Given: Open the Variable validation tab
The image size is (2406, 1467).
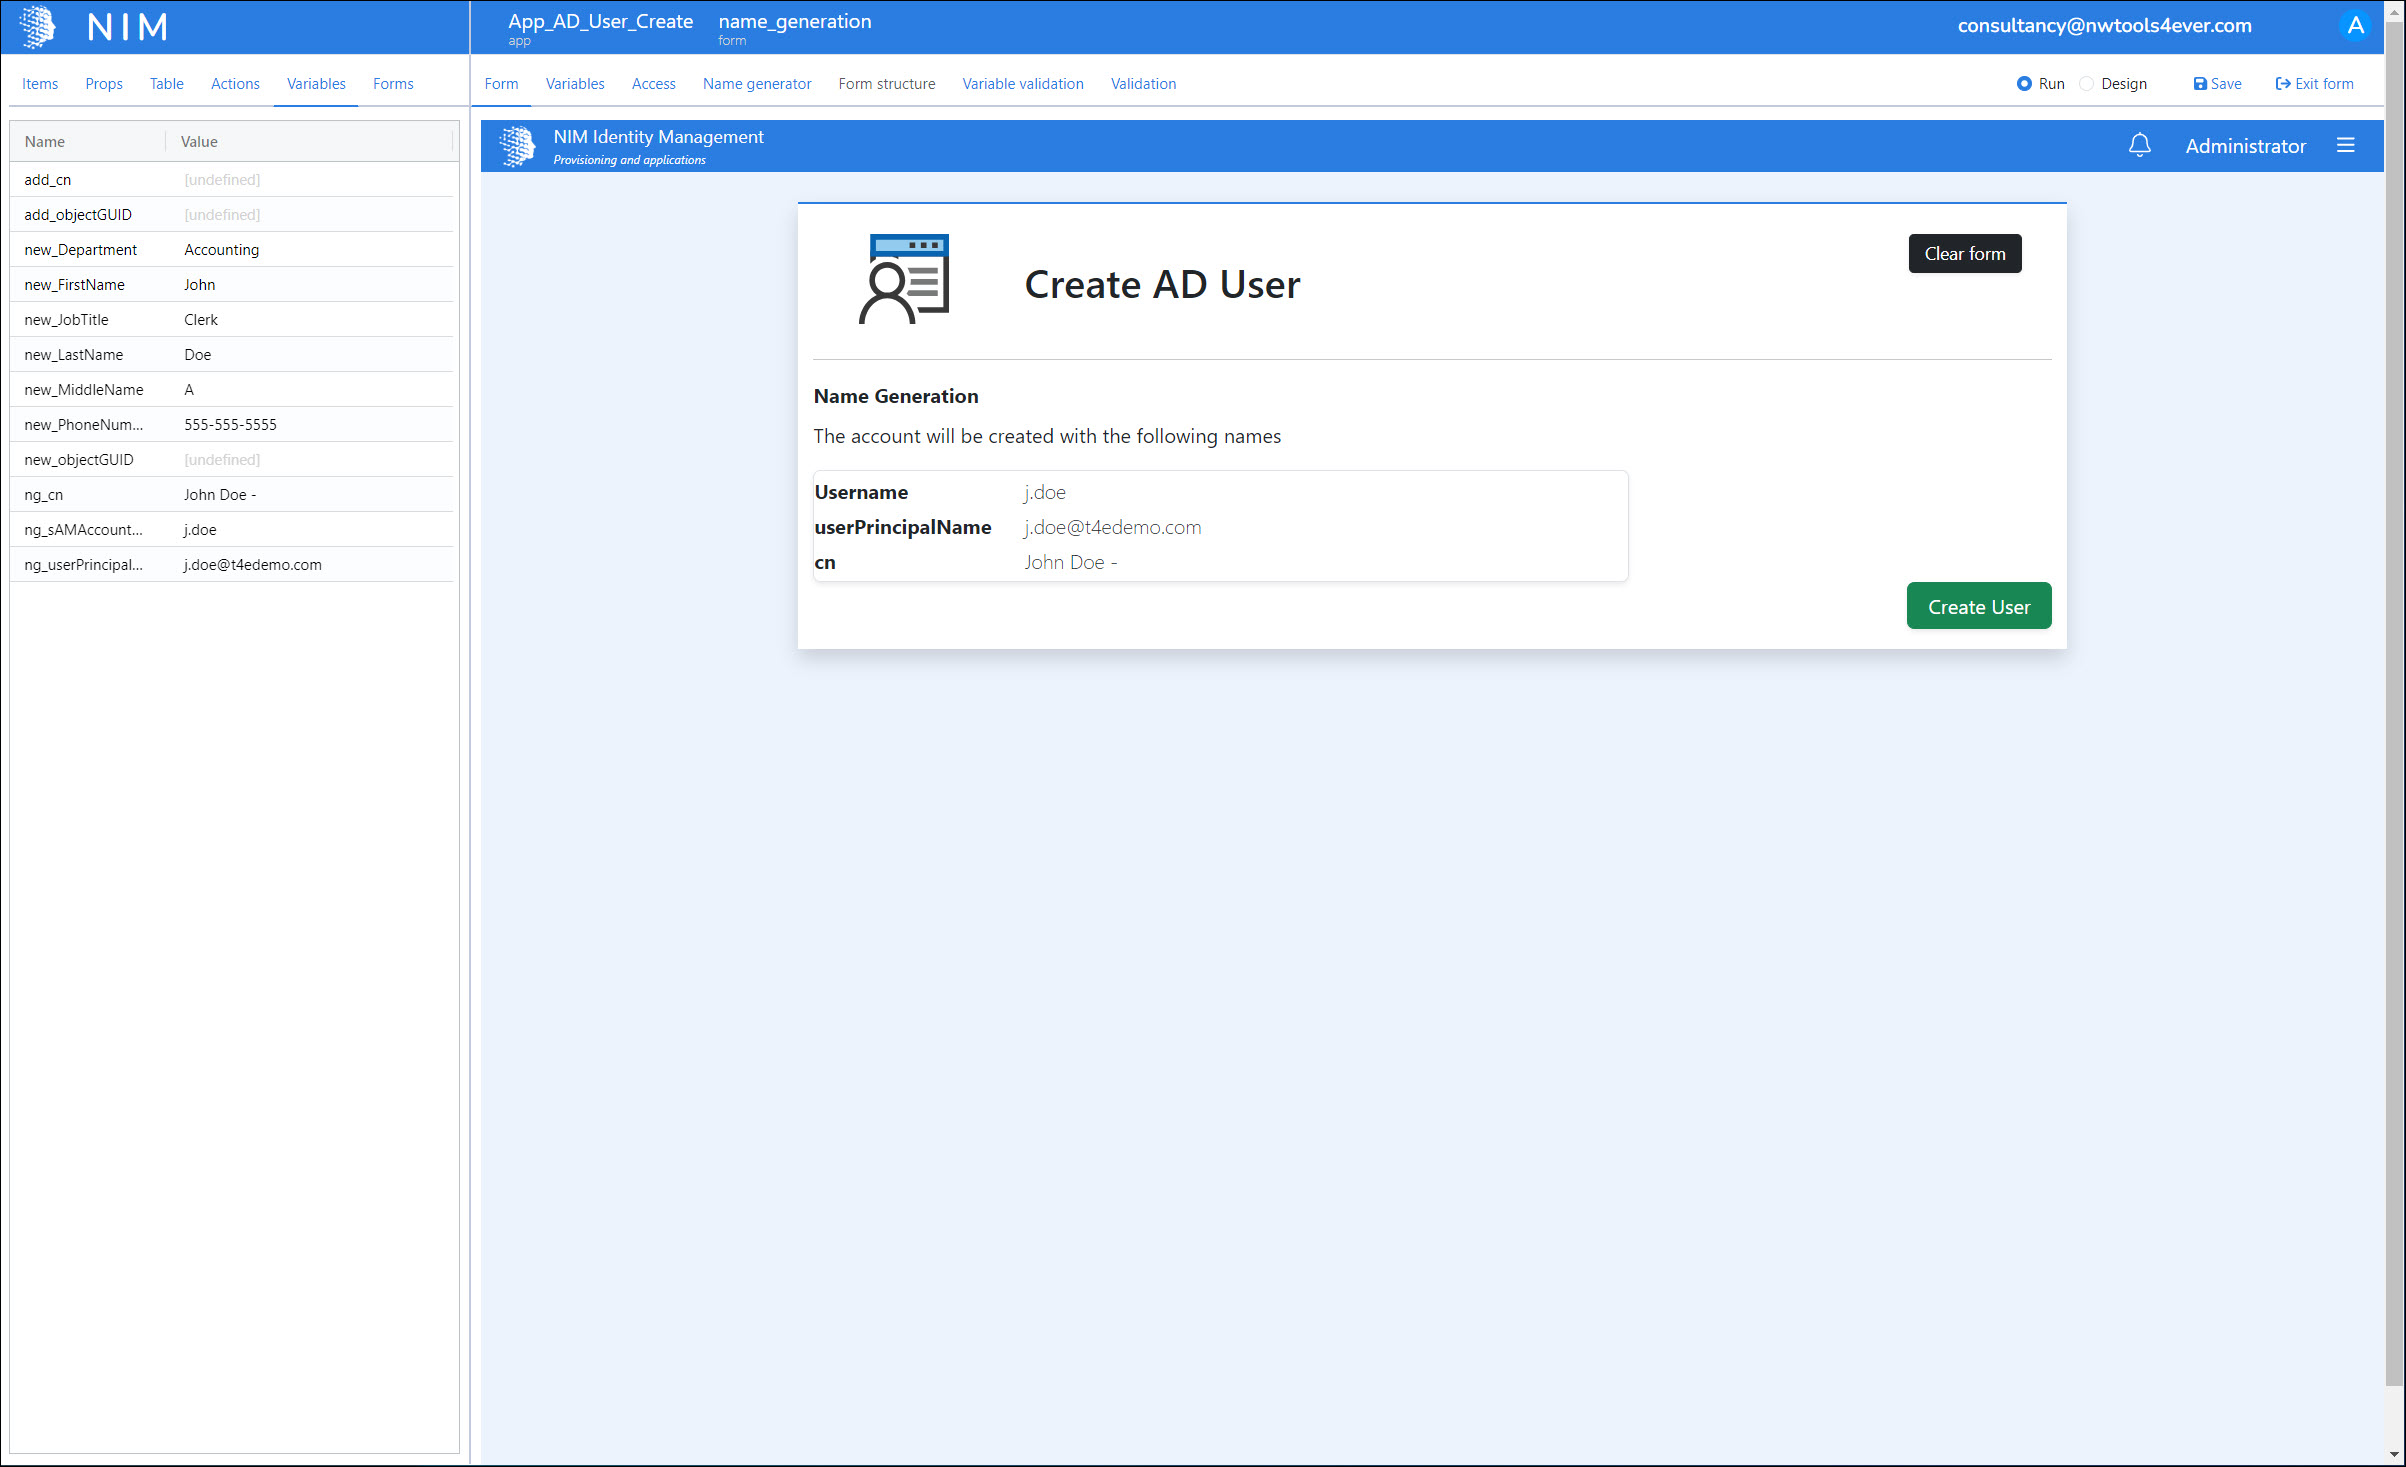Looking at the screenshot, I should pyautogui.click(x=1022, y=84).
